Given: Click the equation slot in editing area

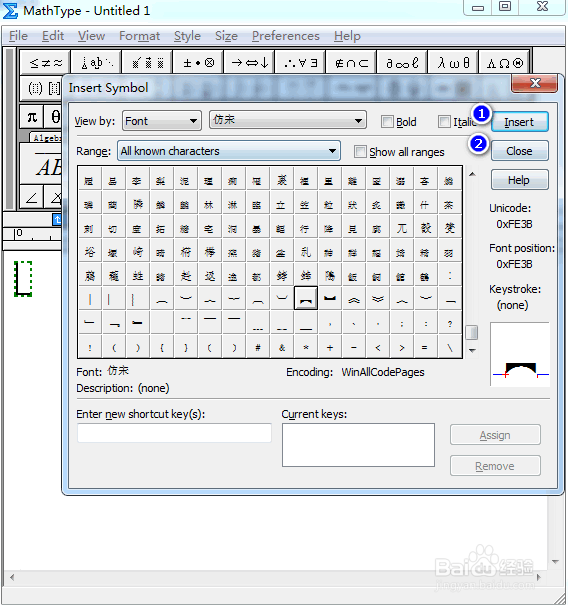Looking at the screenshot, I should tap(23, 279).
